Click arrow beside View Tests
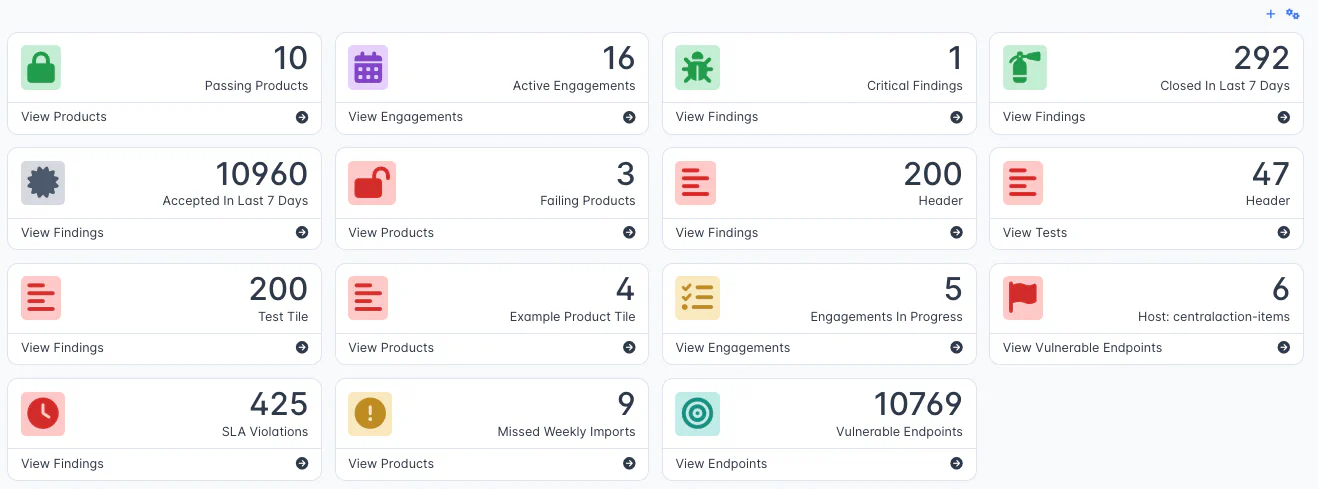 tap(1283, 233)
